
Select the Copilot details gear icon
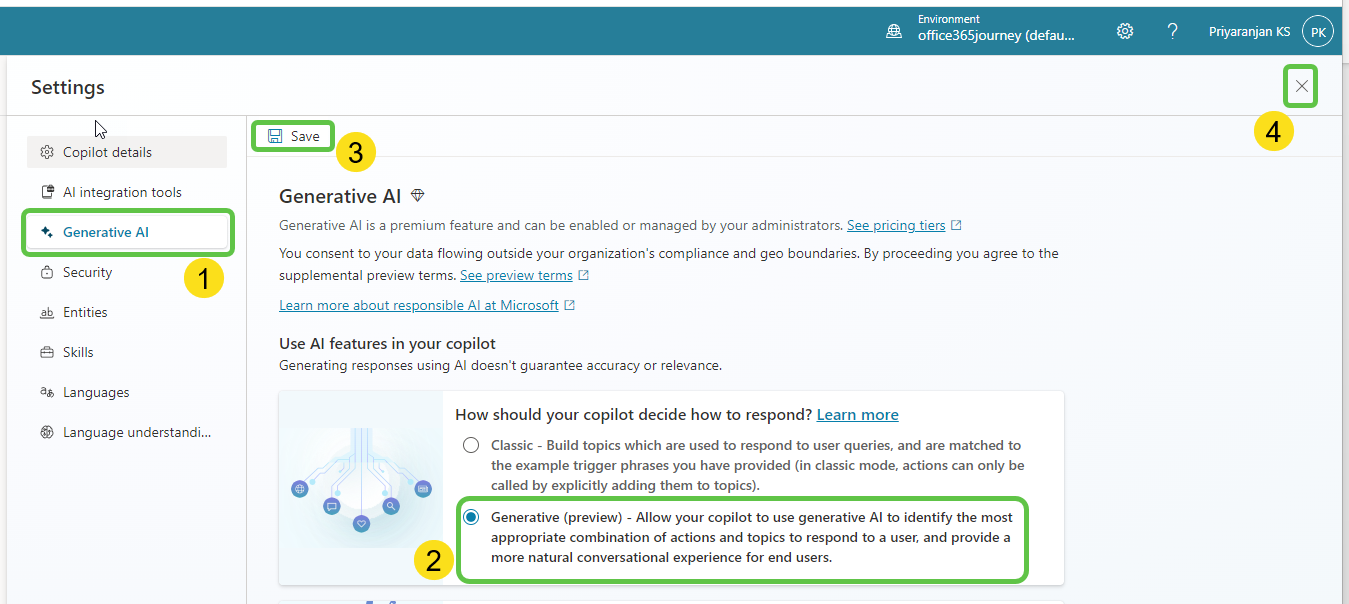pos(45,151)
